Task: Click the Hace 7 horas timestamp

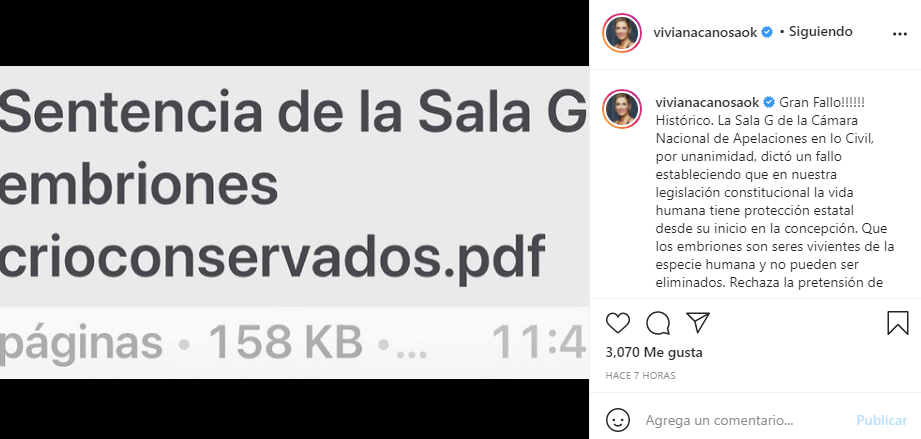Action: (x=640, y=376)
